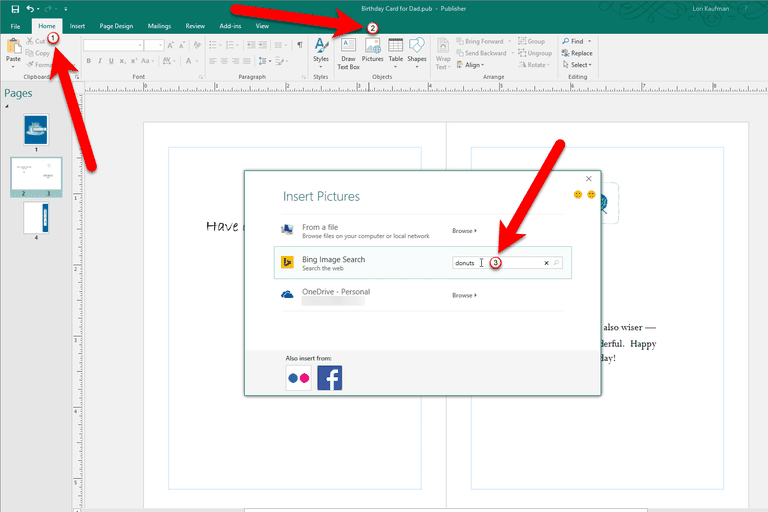Open the Select dropdown in Editing
The image size is (768, 512).
coord(577,65)
